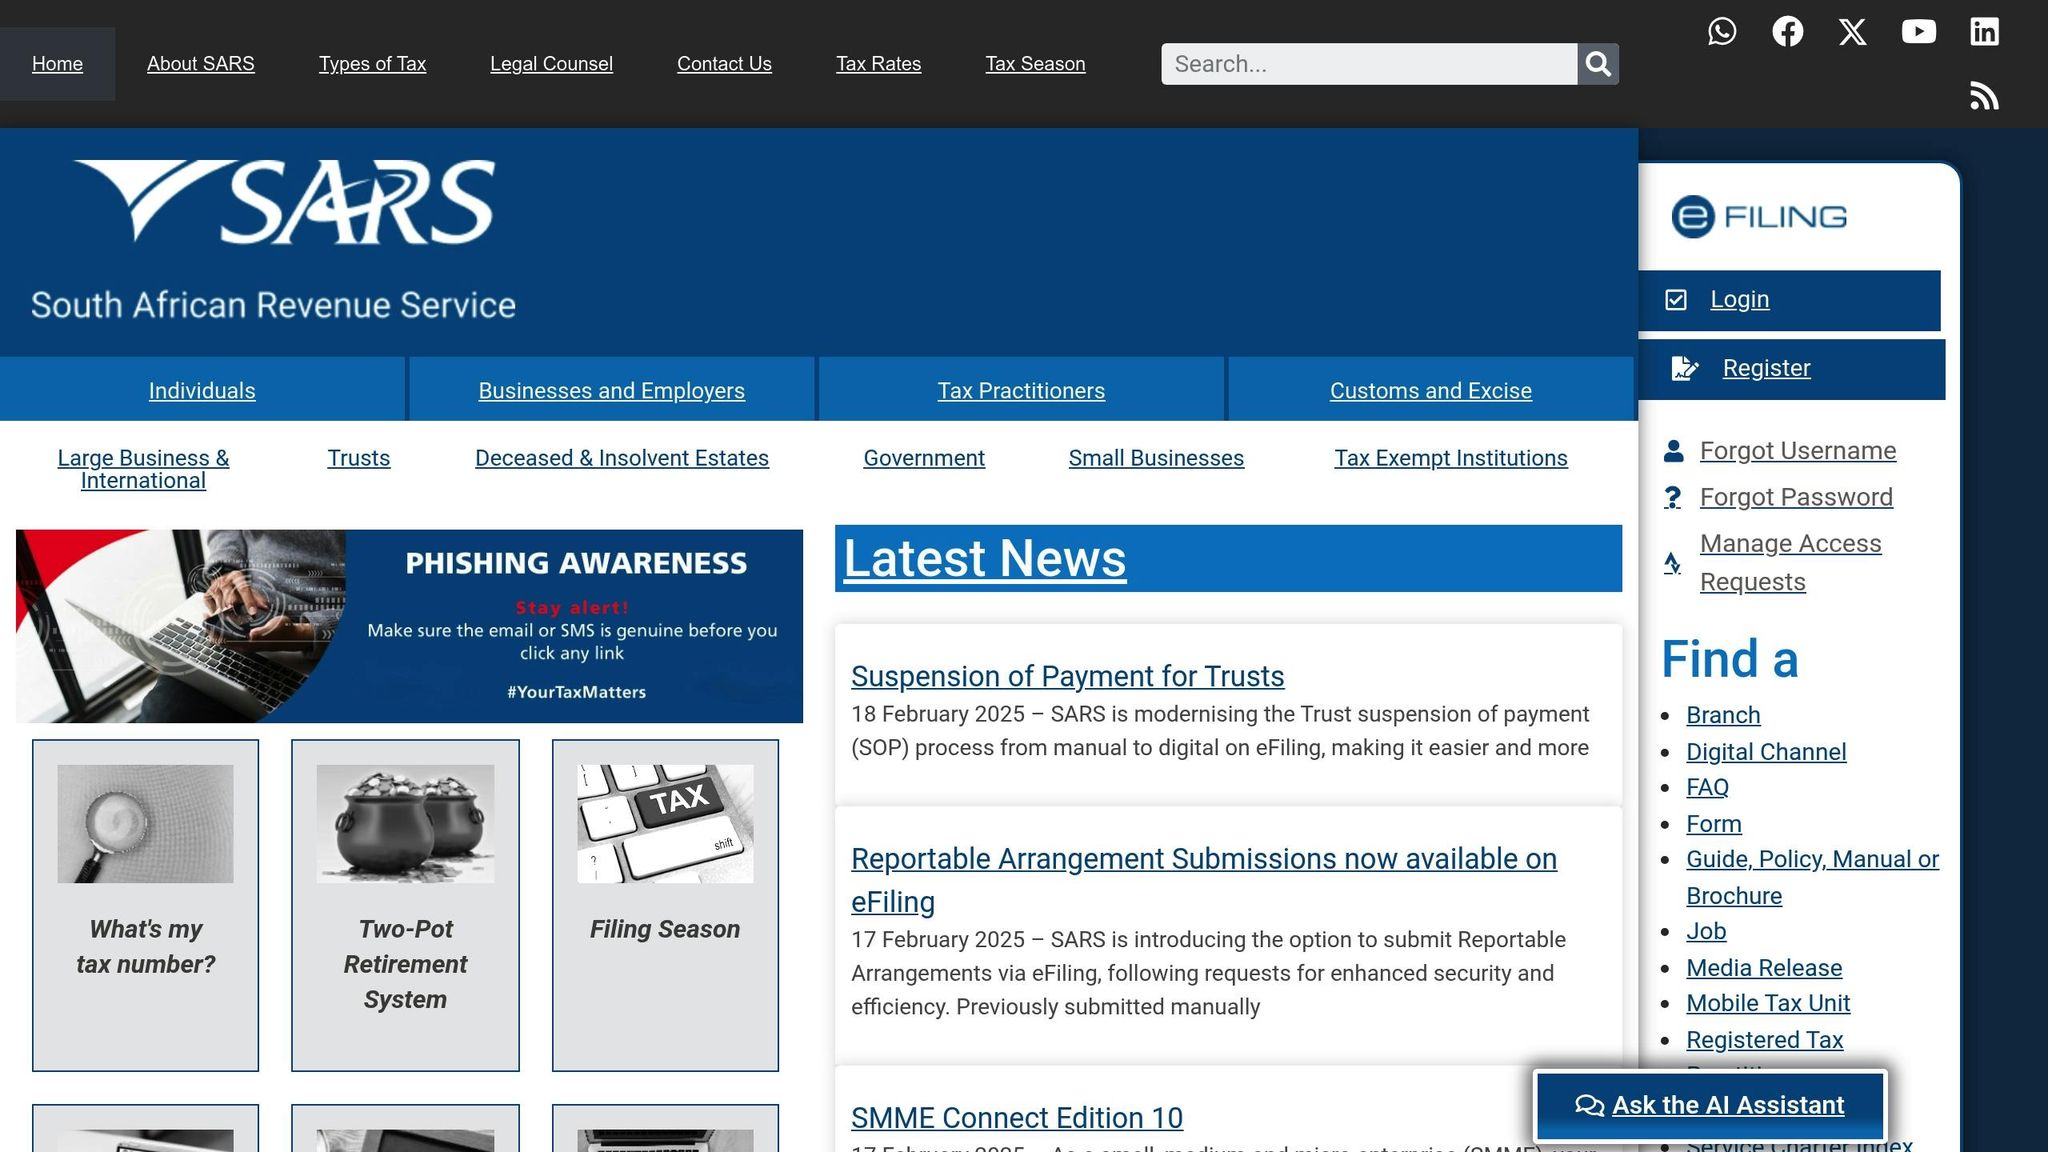Open Guide, Policy, Manual or Brochure link
The image size is (2048, 1152).
(x=1812, y=877)
